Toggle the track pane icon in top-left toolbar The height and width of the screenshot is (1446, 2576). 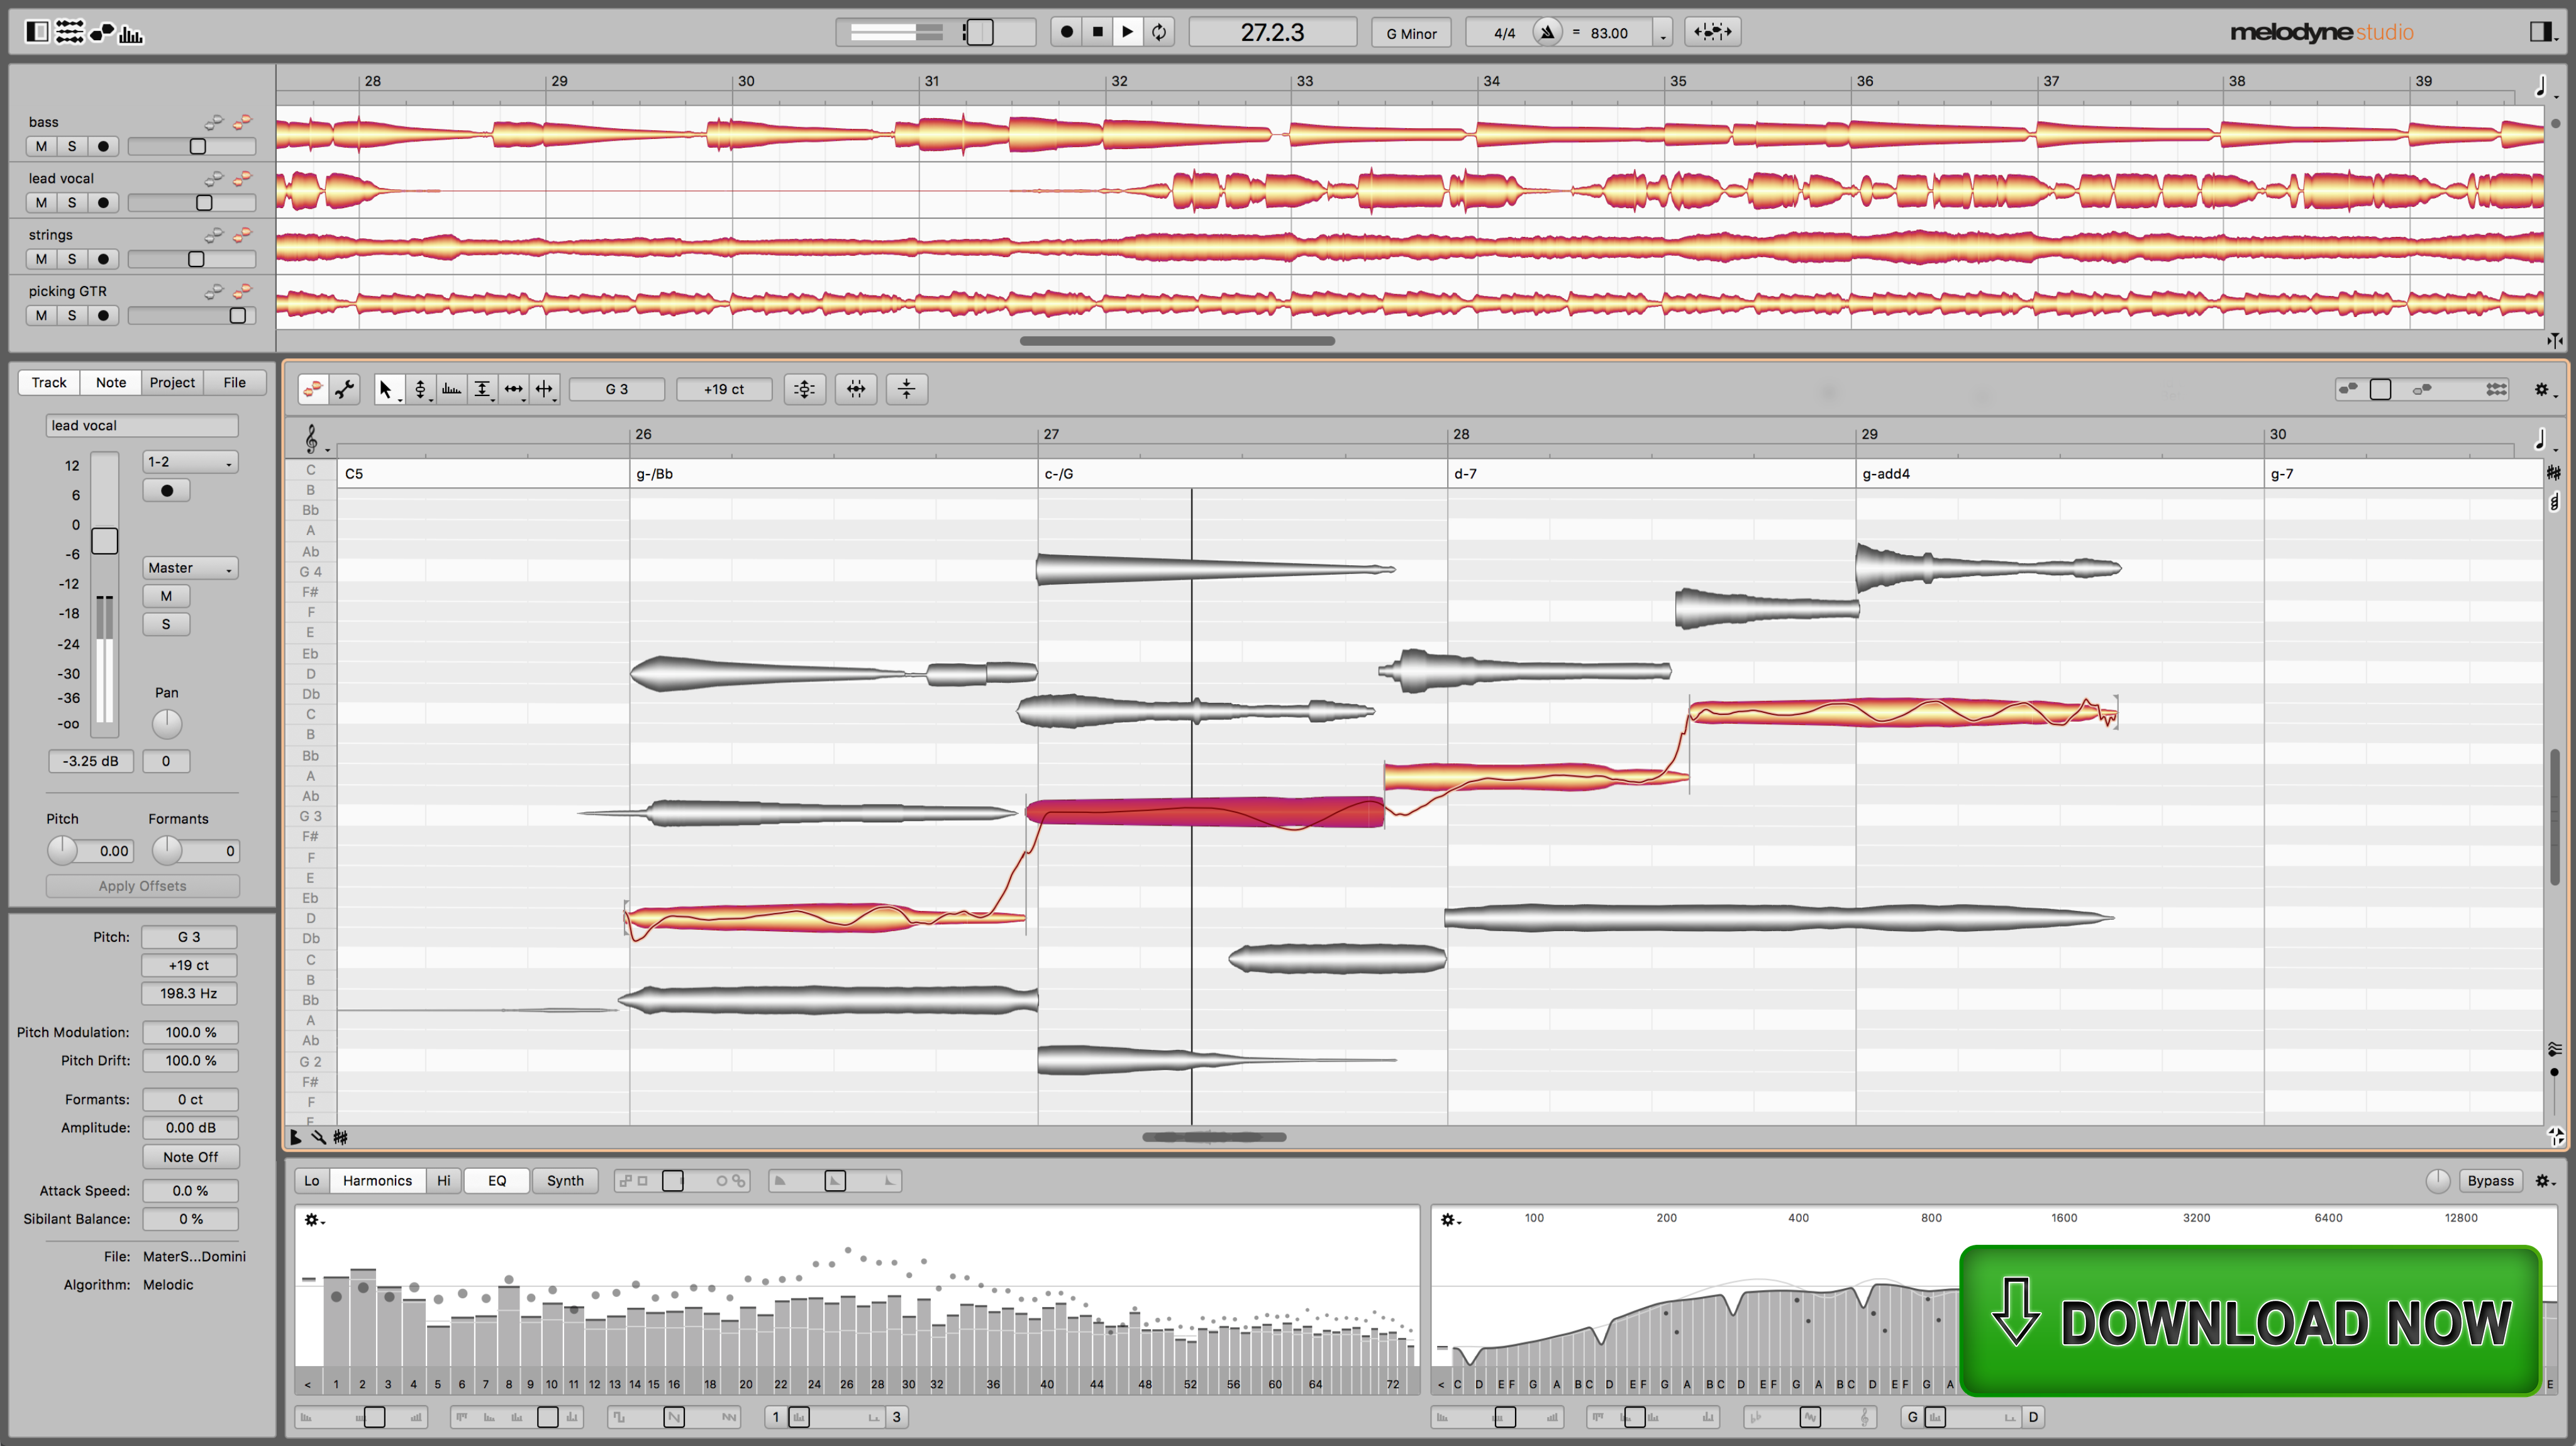[x=37, y=32]
